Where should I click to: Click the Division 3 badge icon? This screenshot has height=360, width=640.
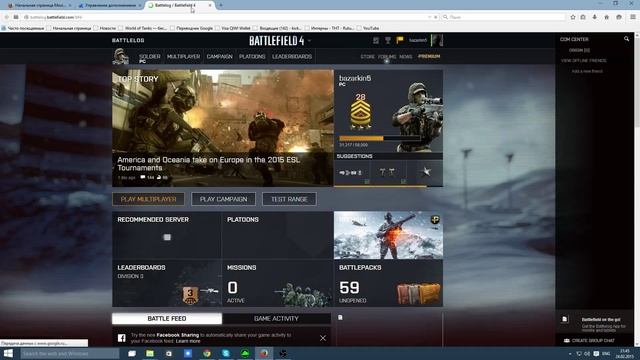[190, 296]
